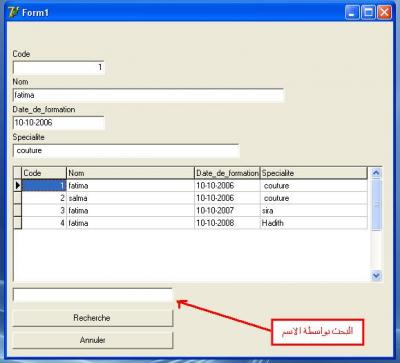Maximize the Form1 window
Screen dimensions: 400x363
click(x=368, y=13)
